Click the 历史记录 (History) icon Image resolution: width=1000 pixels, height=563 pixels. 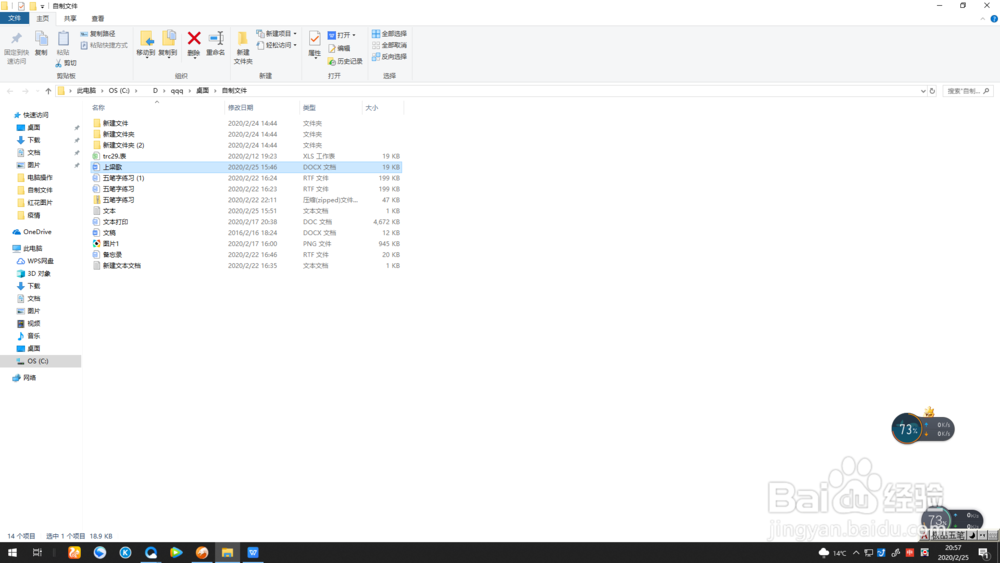coord(332,61)
